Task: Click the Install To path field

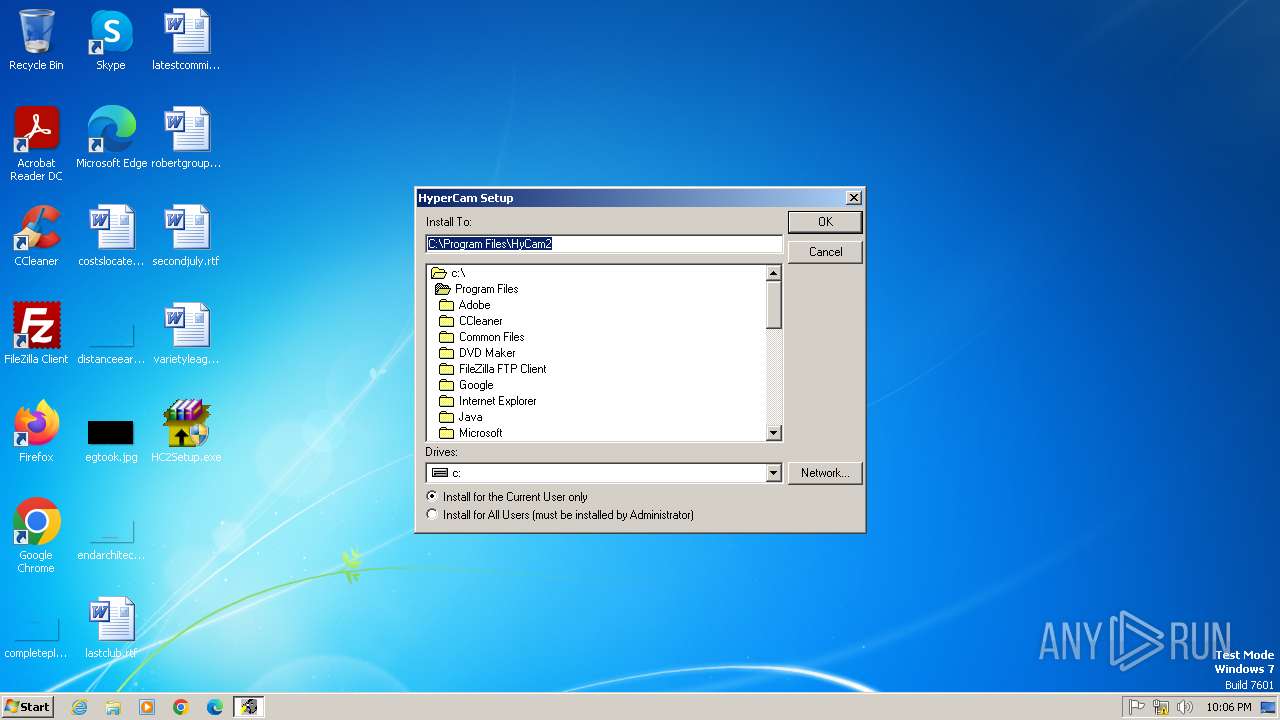Action: 604,243
